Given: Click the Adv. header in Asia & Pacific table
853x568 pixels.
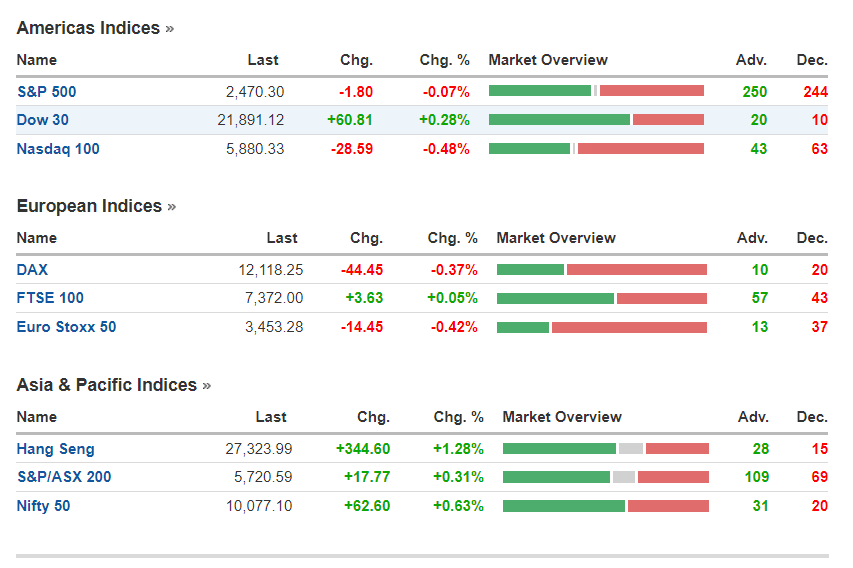Looking at the screenshot, I should [752, 417].
